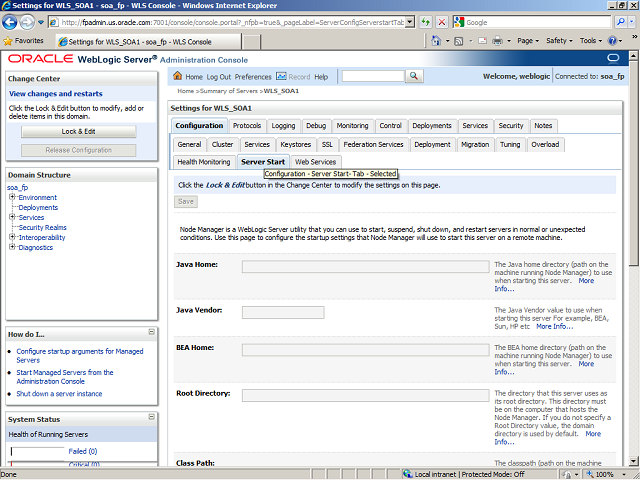Click the Failed (0) health status link
The image size is (640, 480).
82,451
